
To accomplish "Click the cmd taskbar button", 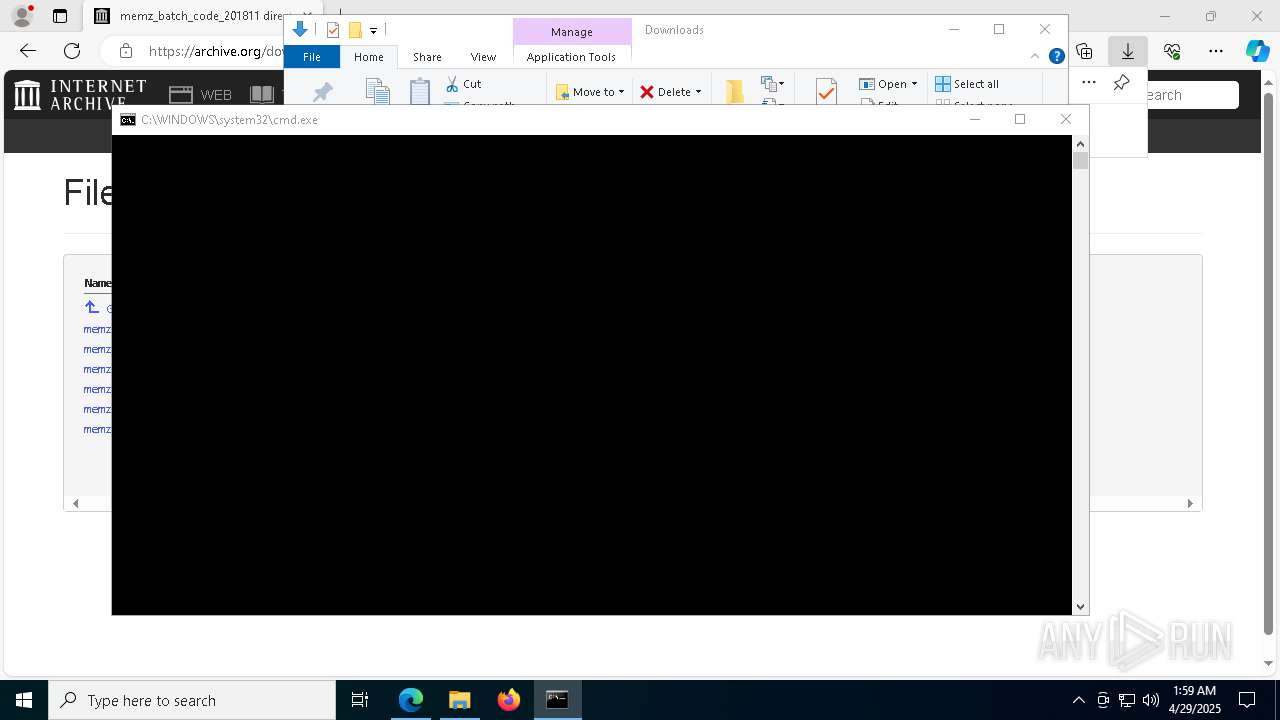I will [x=557, y=700].
